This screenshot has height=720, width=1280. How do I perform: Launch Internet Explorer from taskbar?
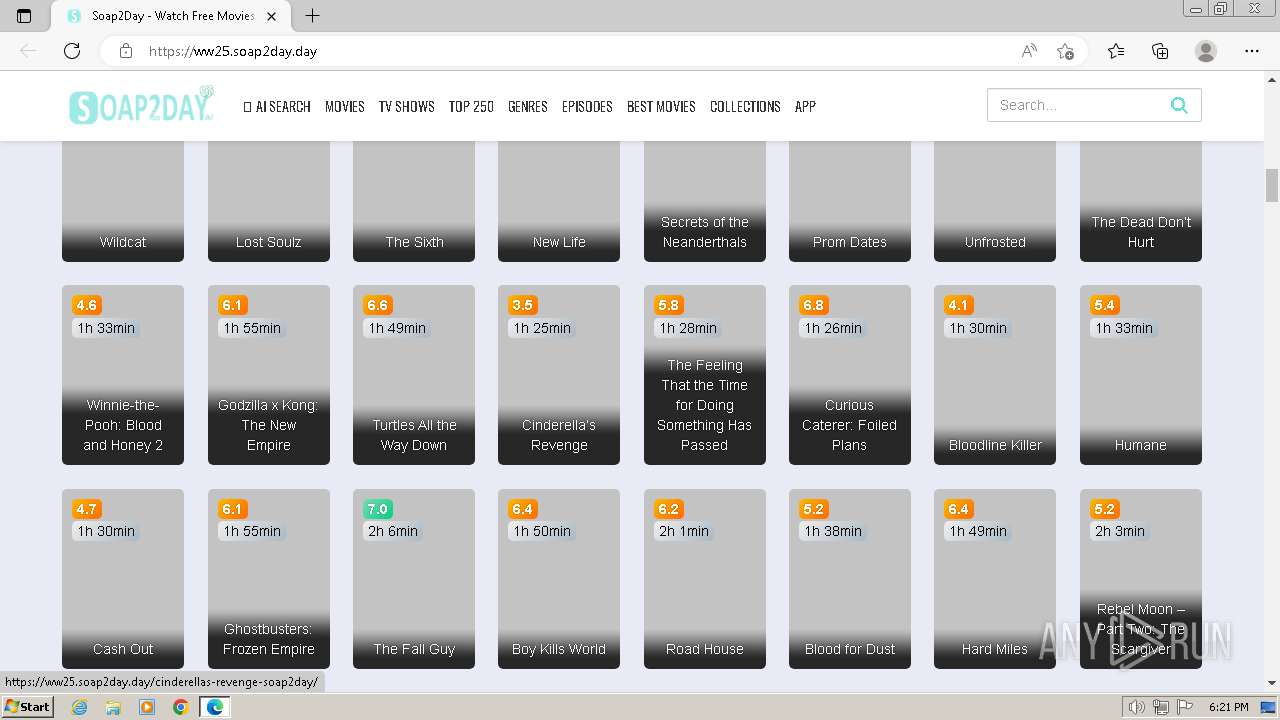(79, 707)
